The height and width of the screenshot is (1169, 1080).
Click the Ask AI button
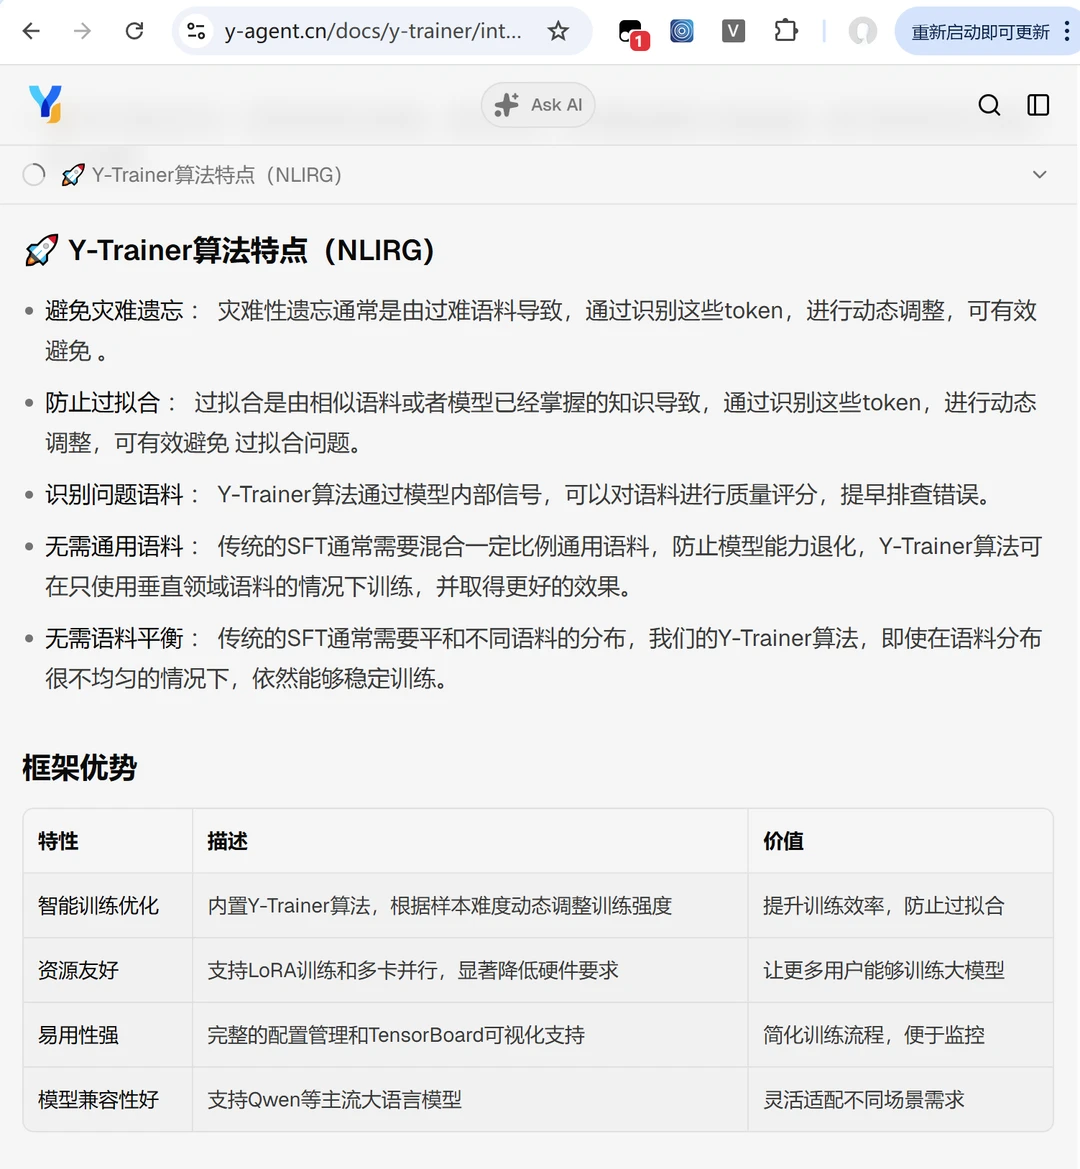click(x=538, y=104)
